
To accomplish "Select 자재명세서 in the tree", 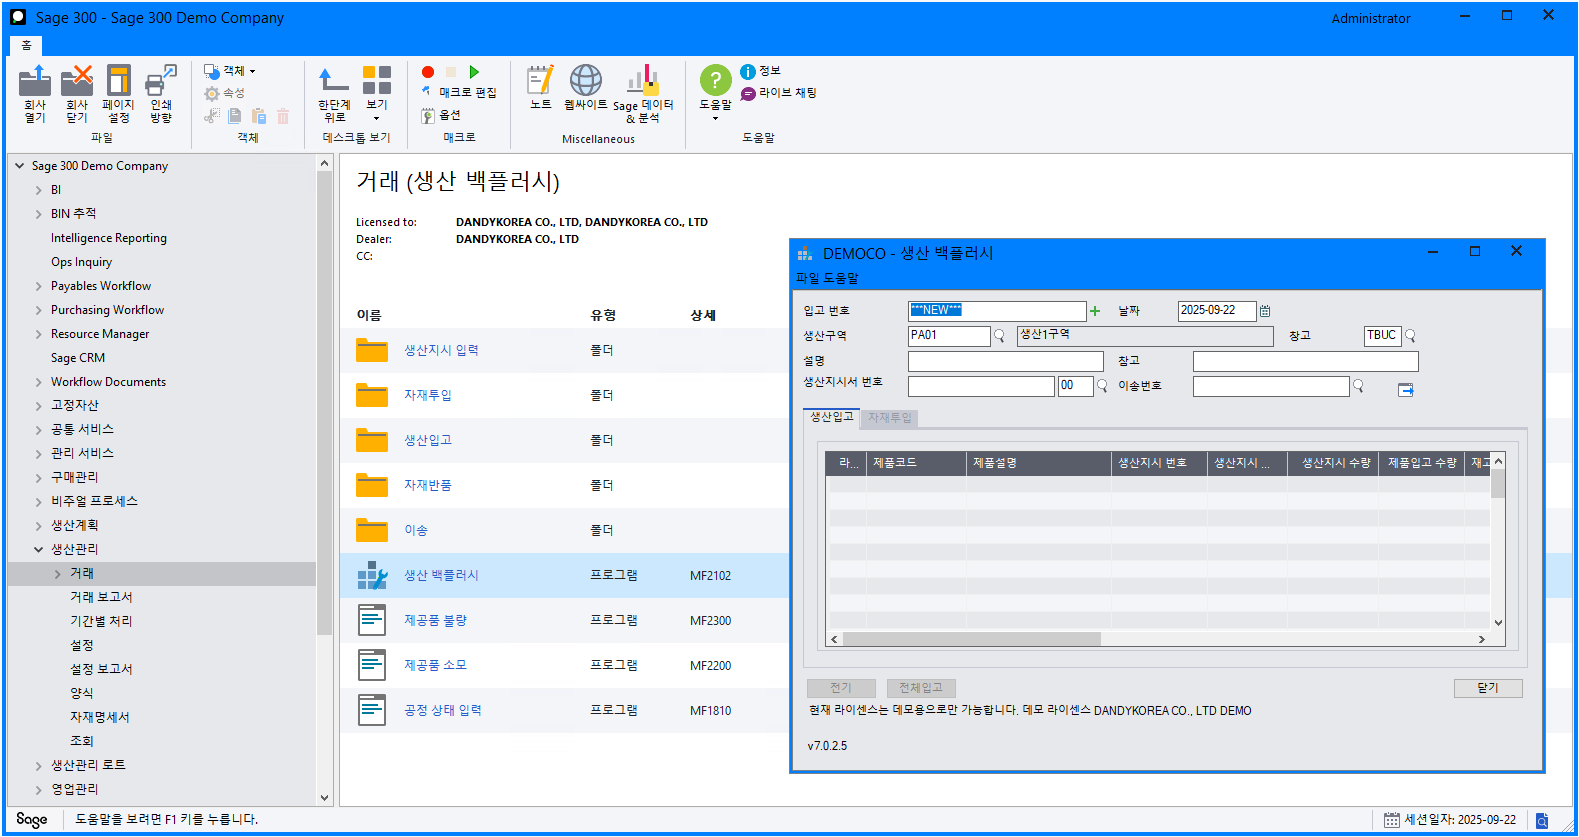I will 100,717.
